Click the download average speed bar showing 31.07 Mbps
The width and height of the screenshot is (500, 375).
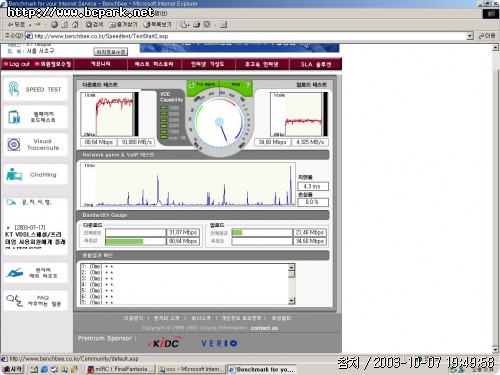tap(135, 232)
